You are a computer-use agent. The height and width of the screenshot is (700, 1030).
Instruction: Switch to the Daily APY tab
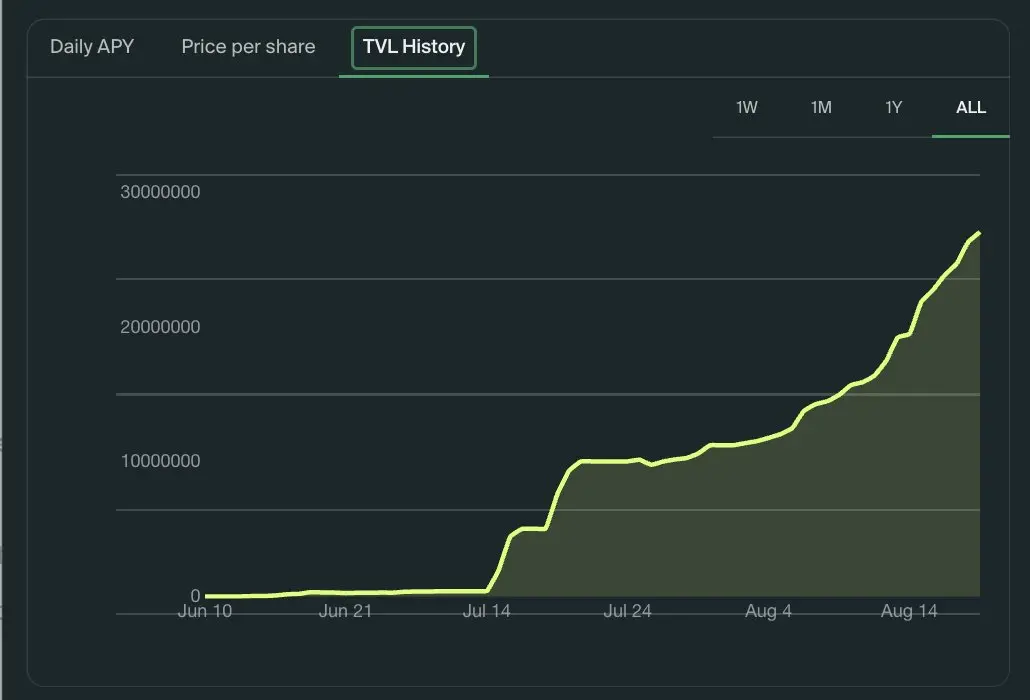point(92,47)
